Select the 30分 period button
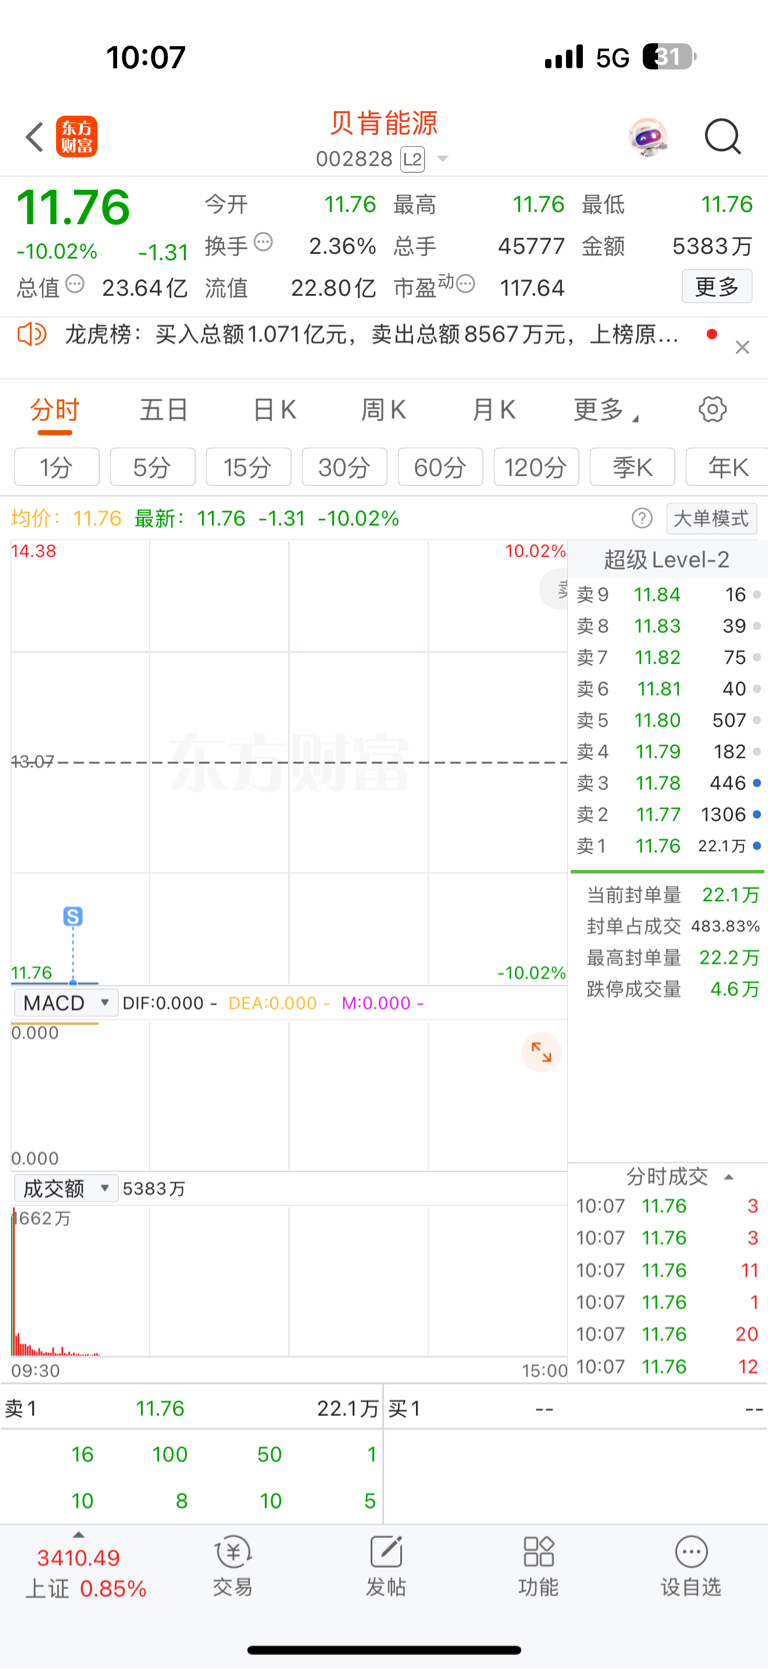The height and width of the screenshot is (1669, 768). pyautogui.click(x=344, y=467)
